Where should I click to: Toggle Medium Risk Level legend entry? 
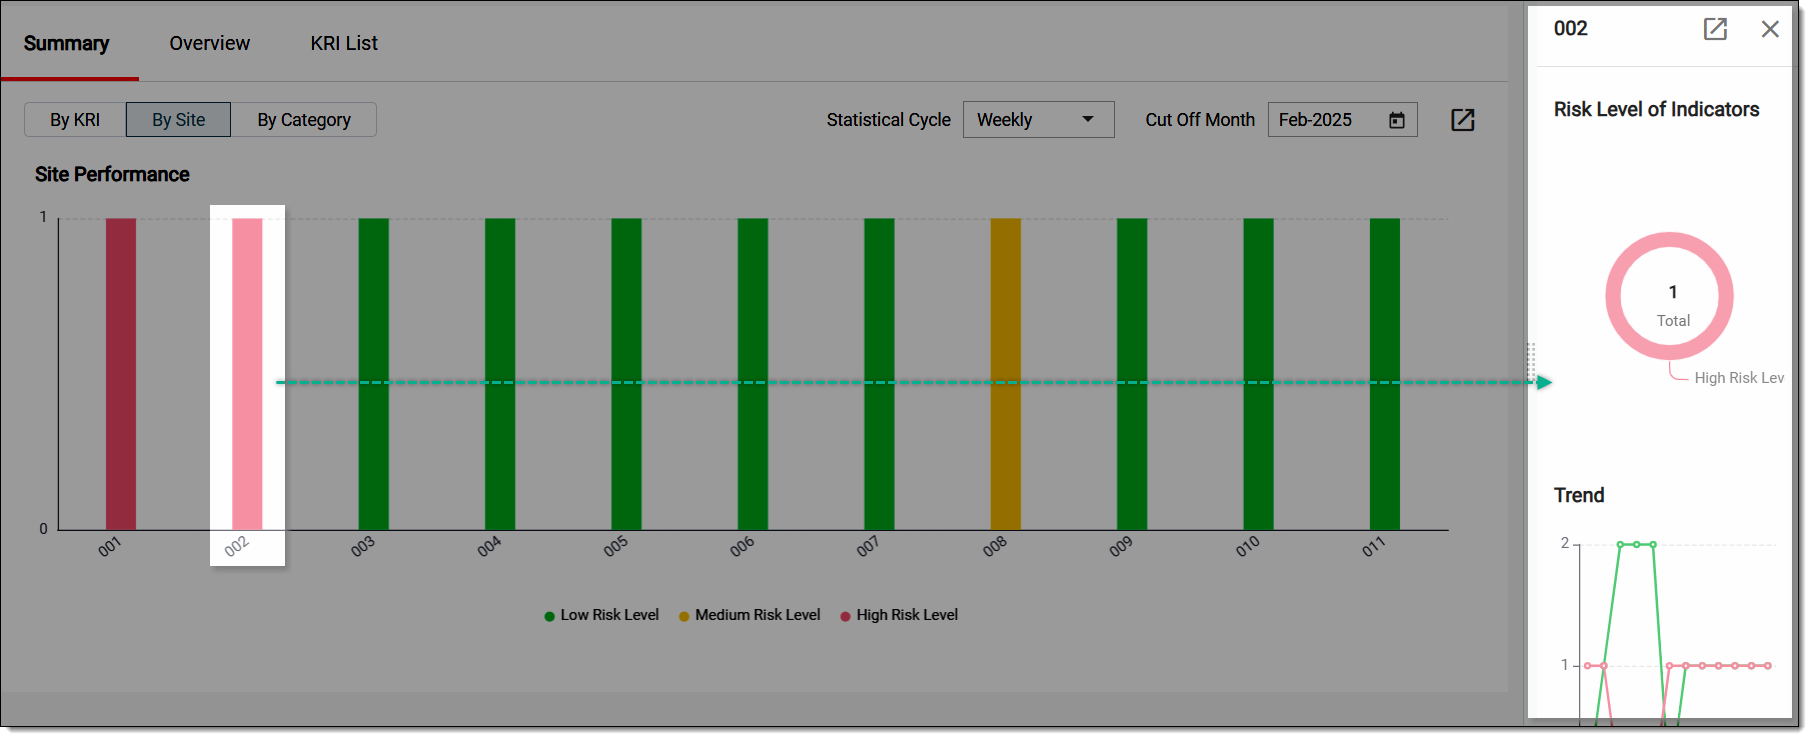750,615
